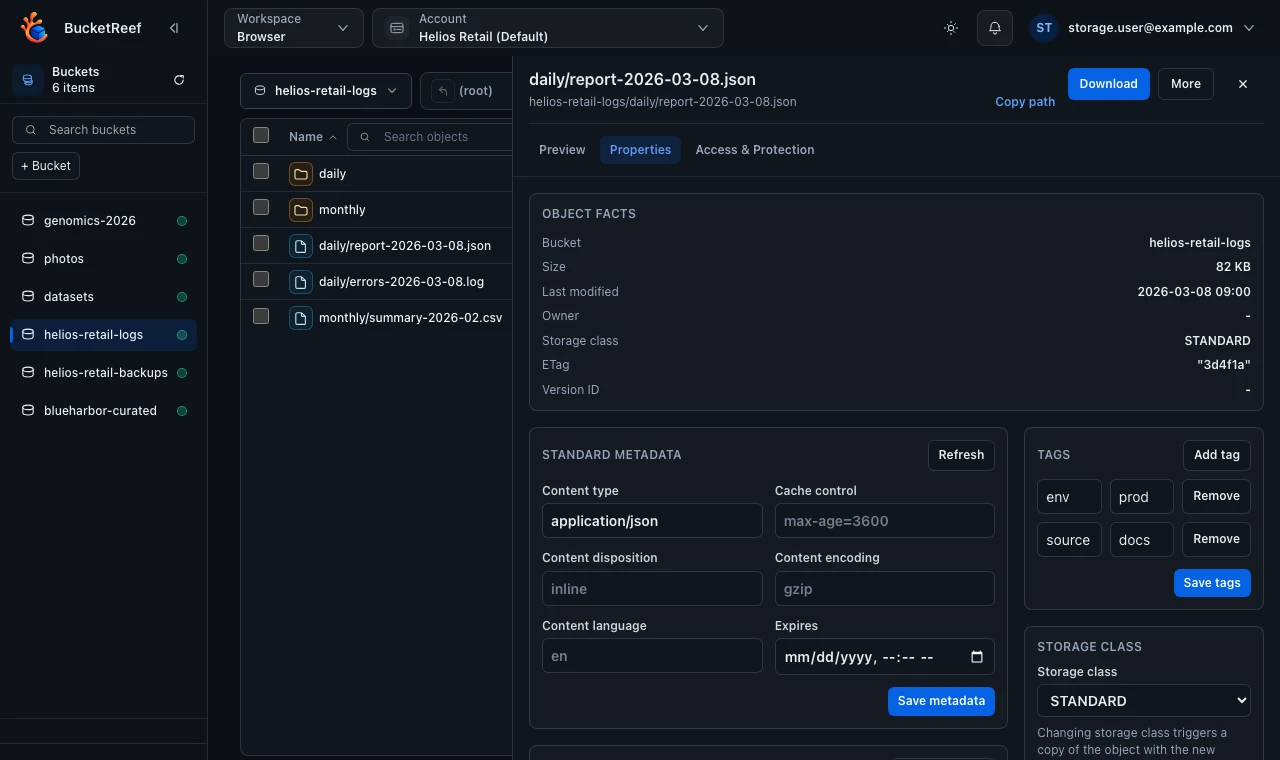Viewport: 1280px width, 760px height.
Task: Open notifications bell icon
Action: pos(995,28)
